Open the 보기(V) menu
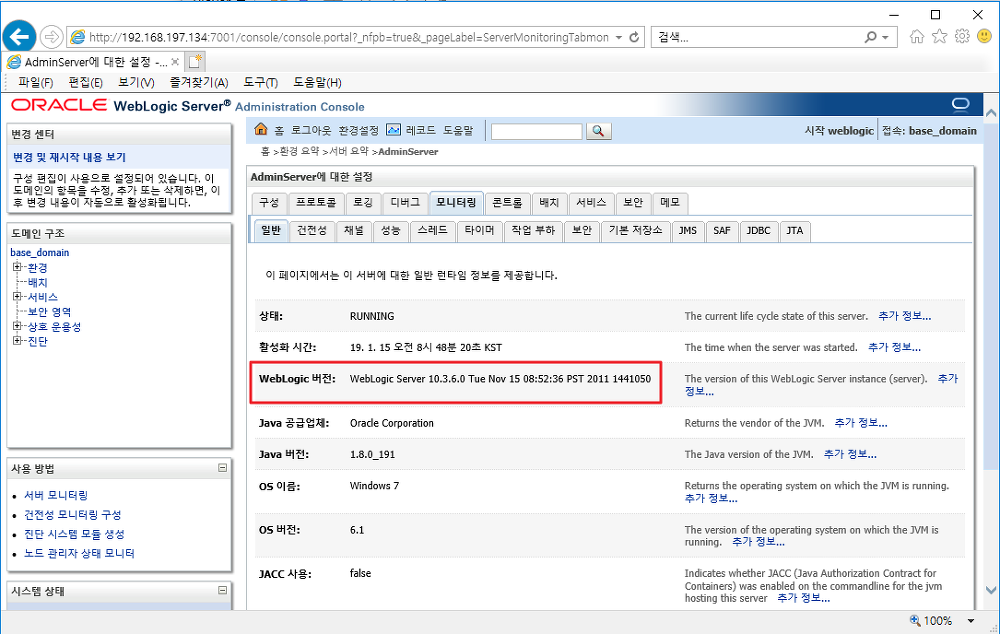 (136, 82)
